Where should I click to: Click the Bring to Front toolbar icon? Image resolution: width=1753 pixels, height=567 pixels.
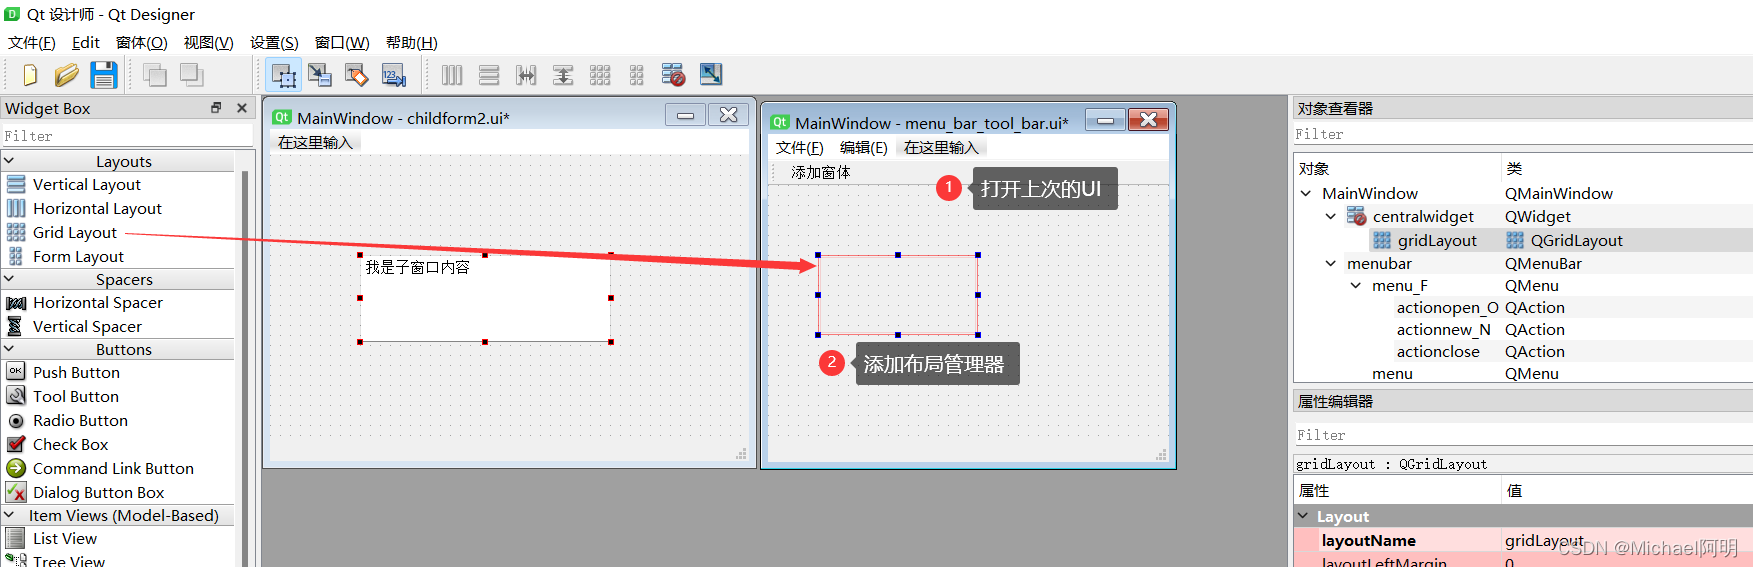click(x=191, y=75)
